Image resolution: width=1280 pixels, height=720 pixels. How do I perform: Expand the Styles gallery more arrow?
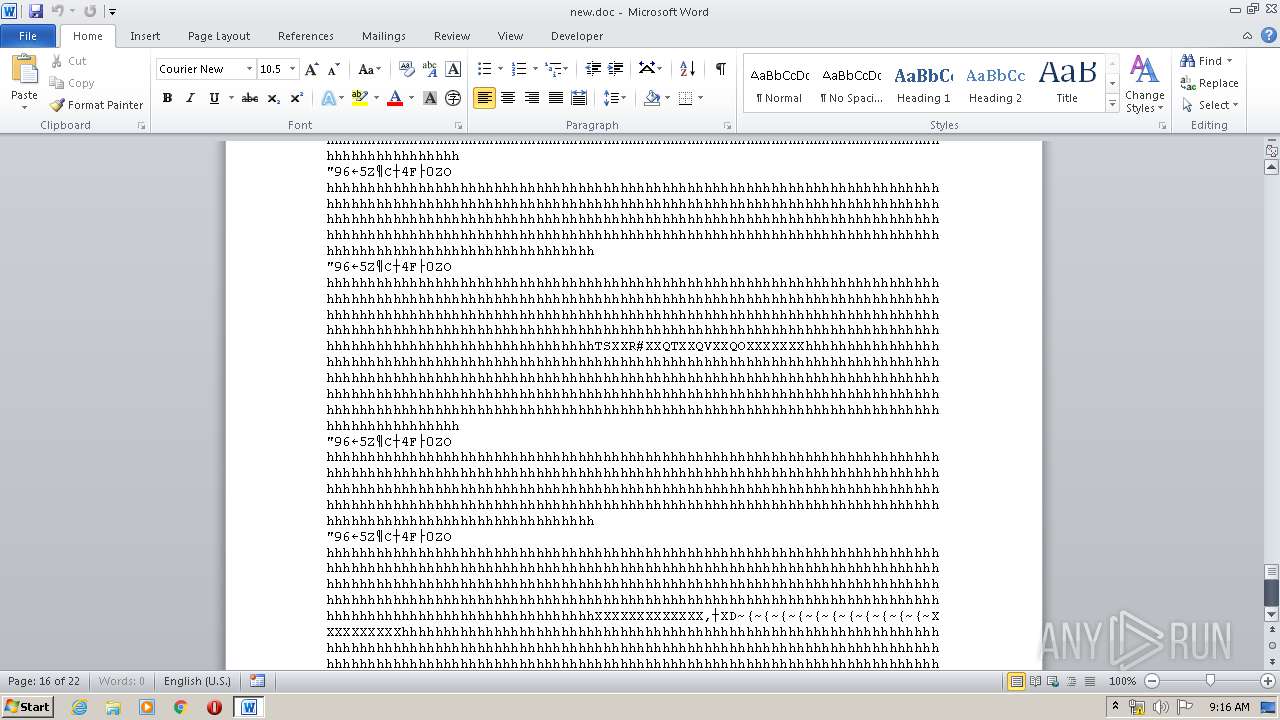[x=1112, y=104]
